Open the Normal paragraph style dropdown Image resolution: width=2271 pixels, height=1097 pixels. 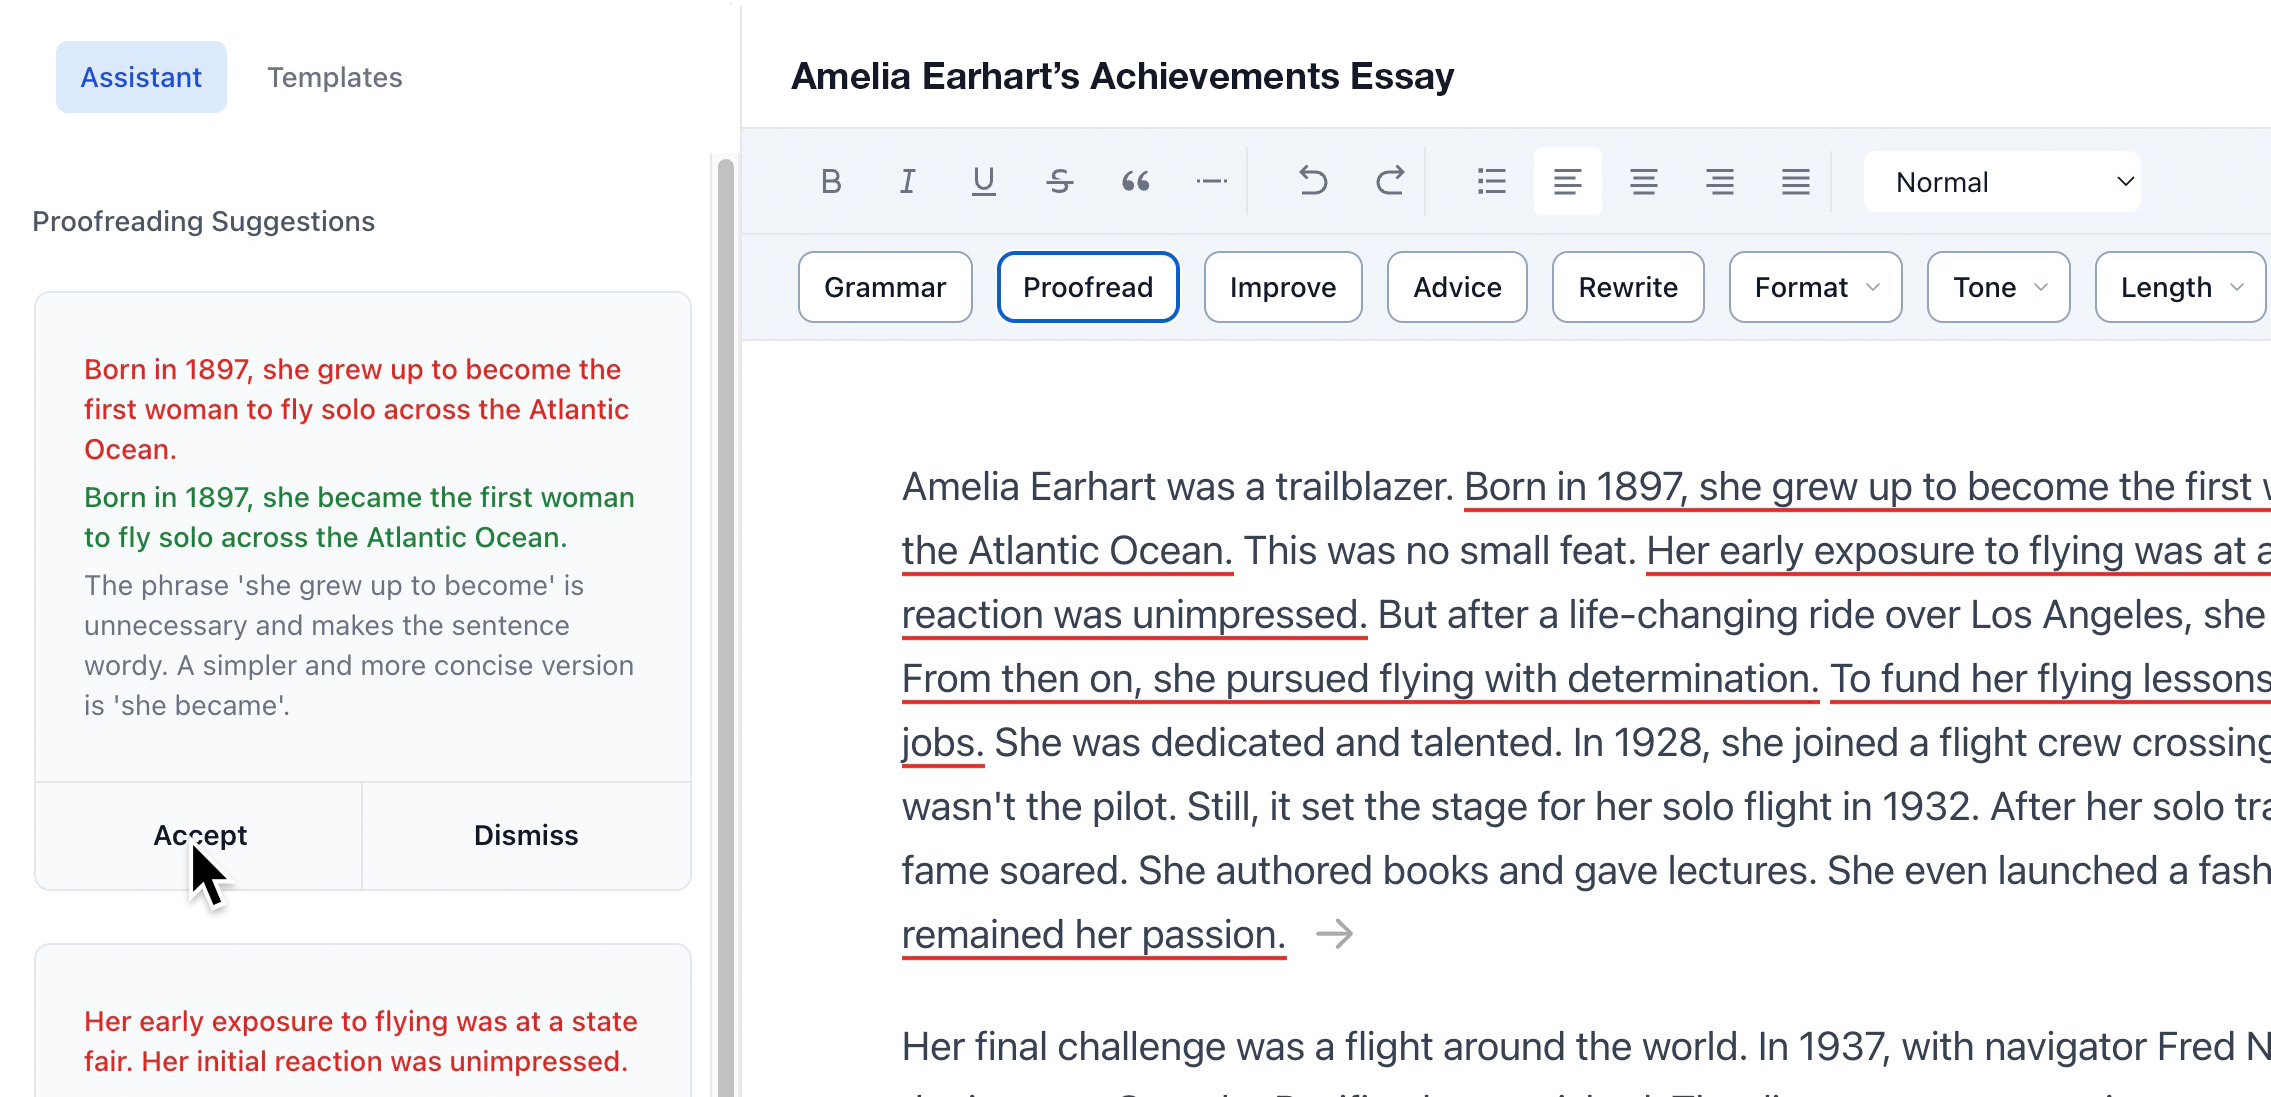coord(2002,182)
